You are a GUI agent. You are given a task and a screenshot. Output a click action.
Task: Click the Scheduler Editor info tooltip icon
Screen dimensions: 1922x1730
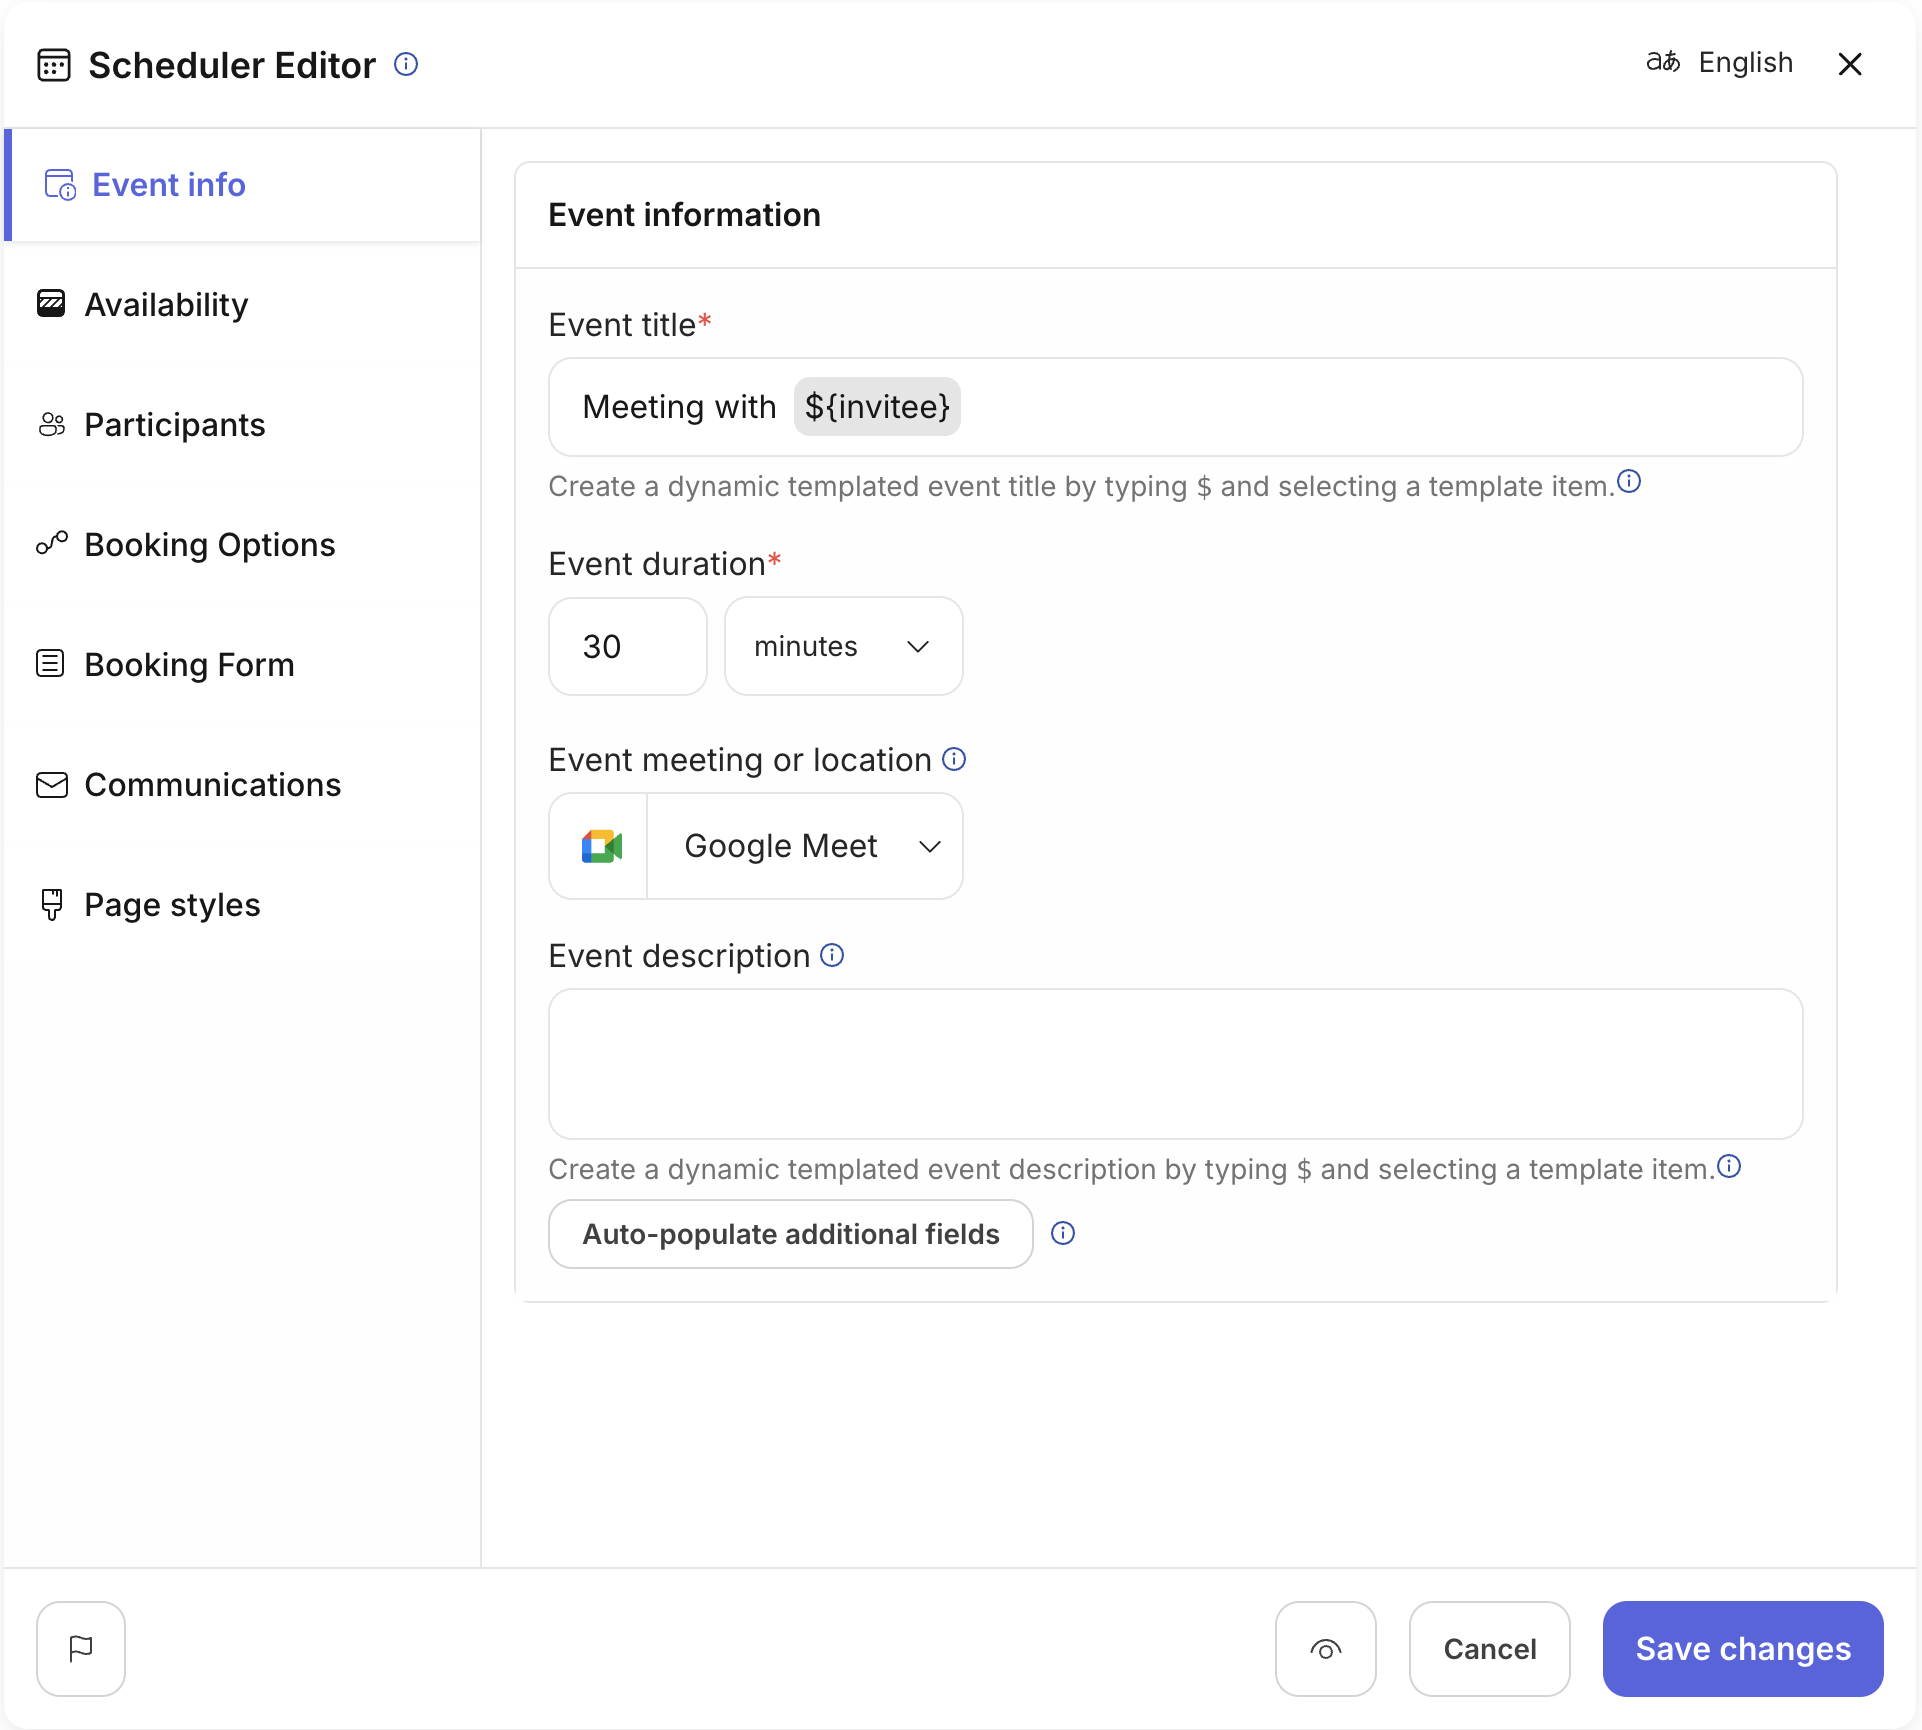pyautogui.click(x=406, y=64)
